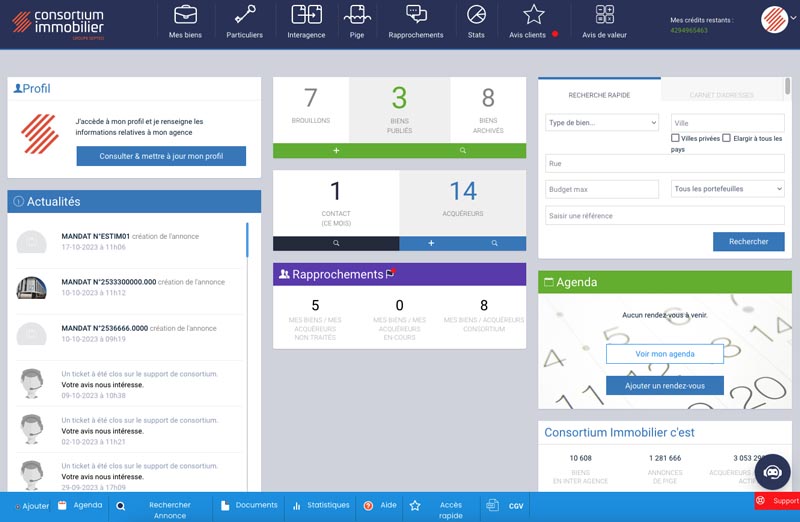The height and width of the screenshot is (522, 800).
Task: Switch to Carnet d'adresses tab
Action: 721,95
